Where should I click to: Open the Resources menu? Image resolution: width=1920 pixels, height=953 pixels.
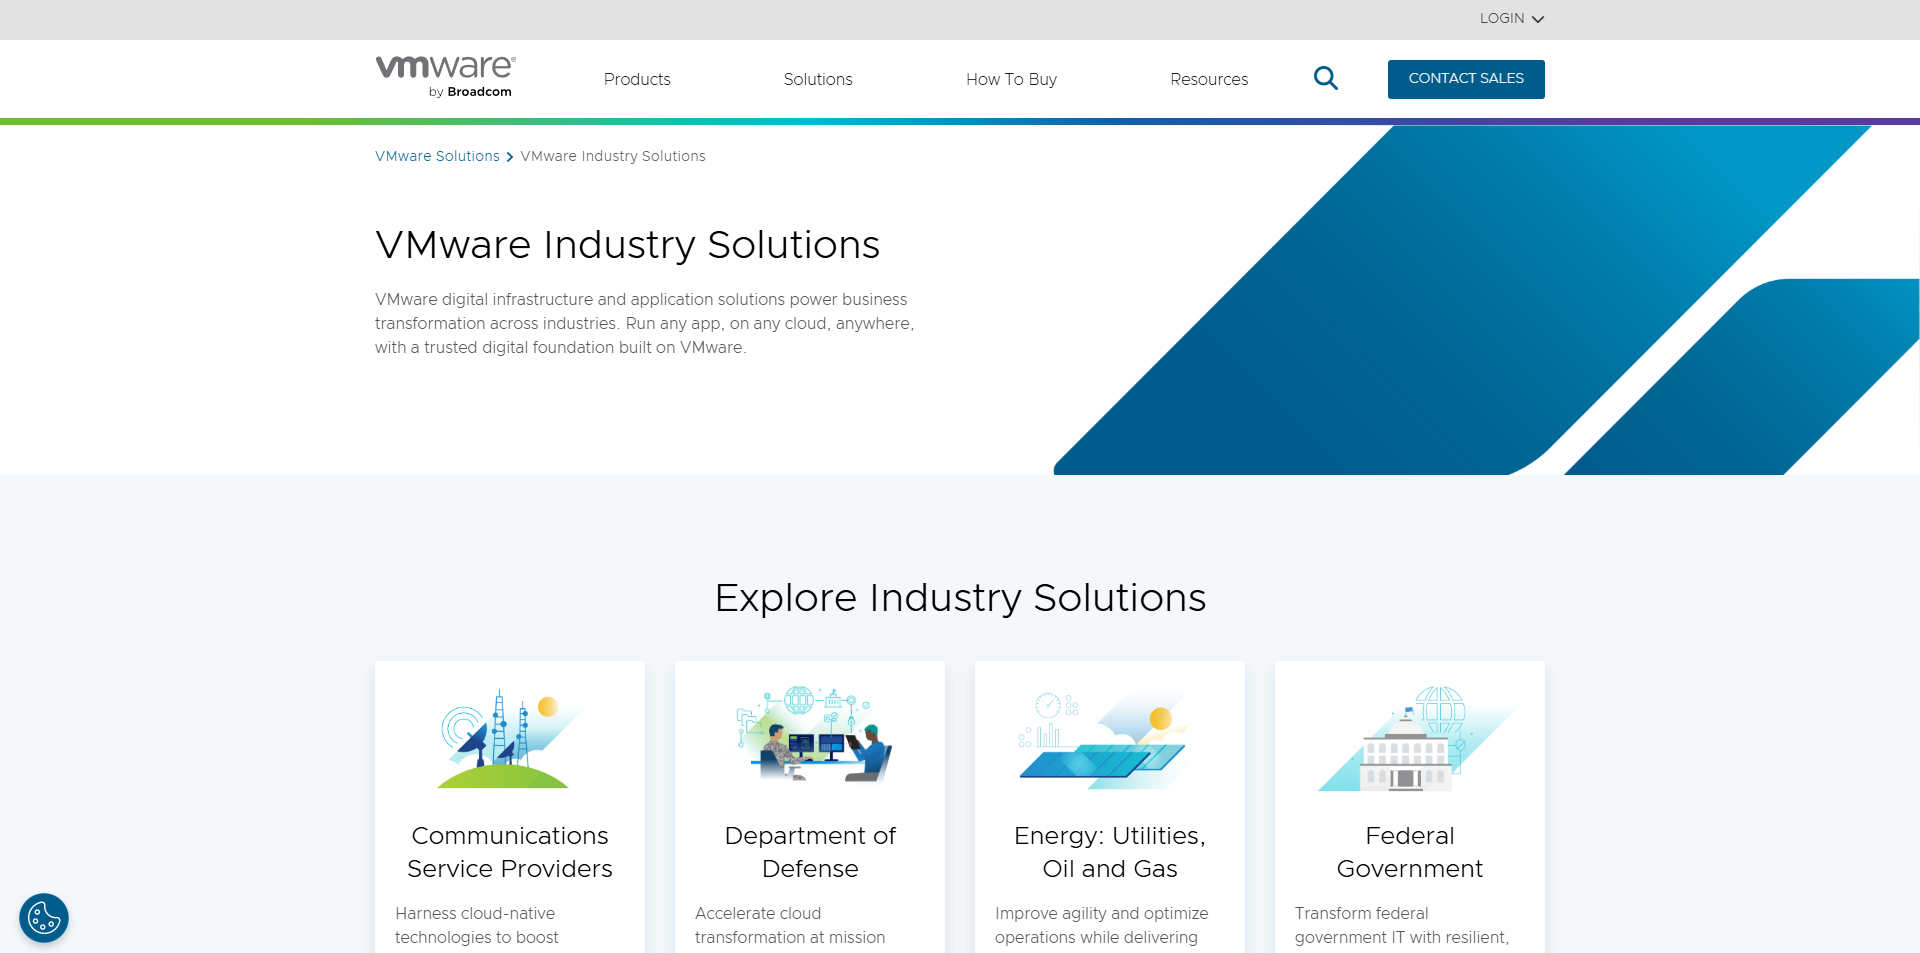point(1209,79)
